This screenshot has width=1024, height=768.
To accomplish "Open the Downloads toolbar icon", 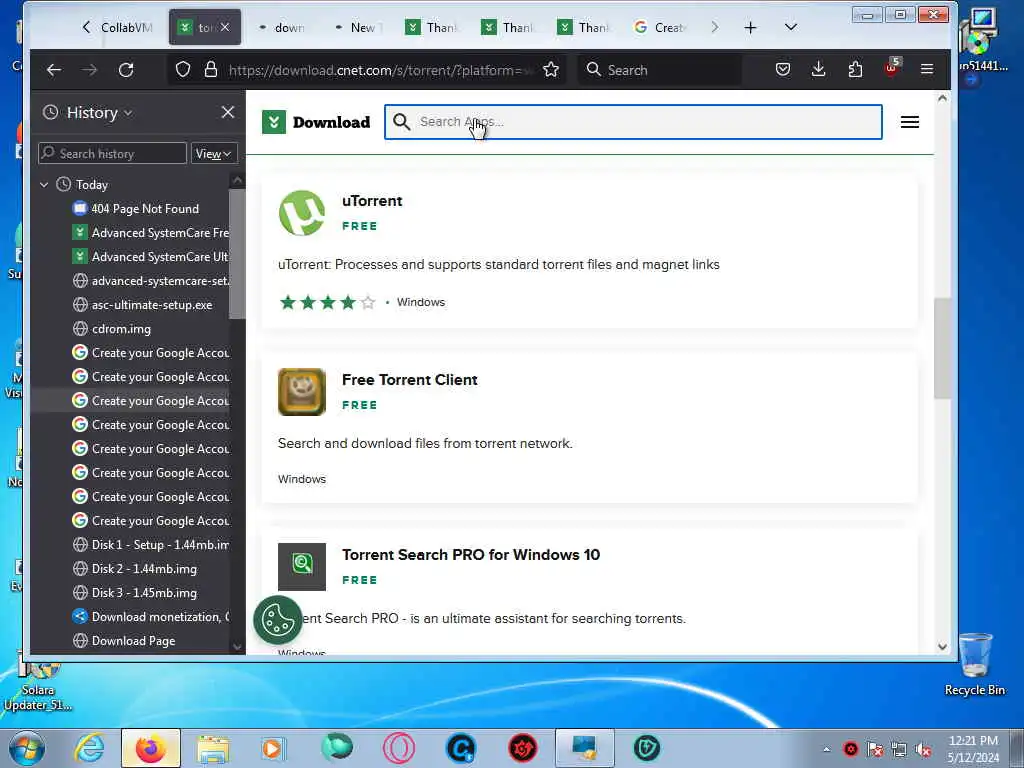I will pos(818,69).
